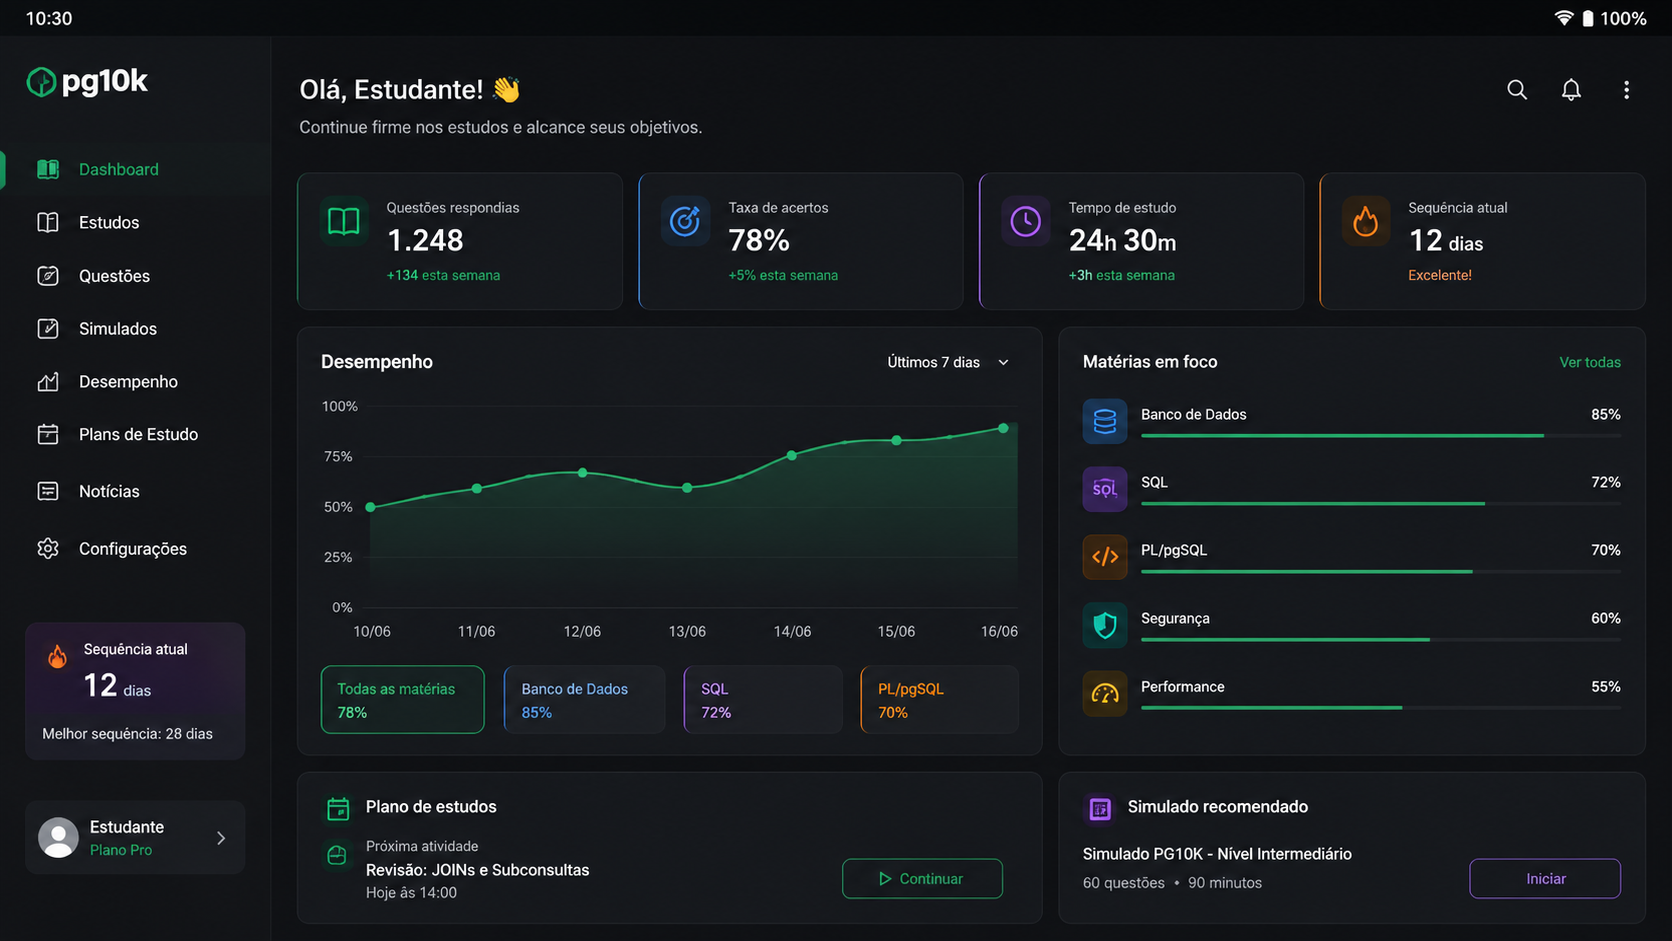Image resolution: width=1672 pixels, height=941 pixels.
Task: Select the Banco de Dados 85% filter
Action: pyautogui.click(x=584, y=700)
